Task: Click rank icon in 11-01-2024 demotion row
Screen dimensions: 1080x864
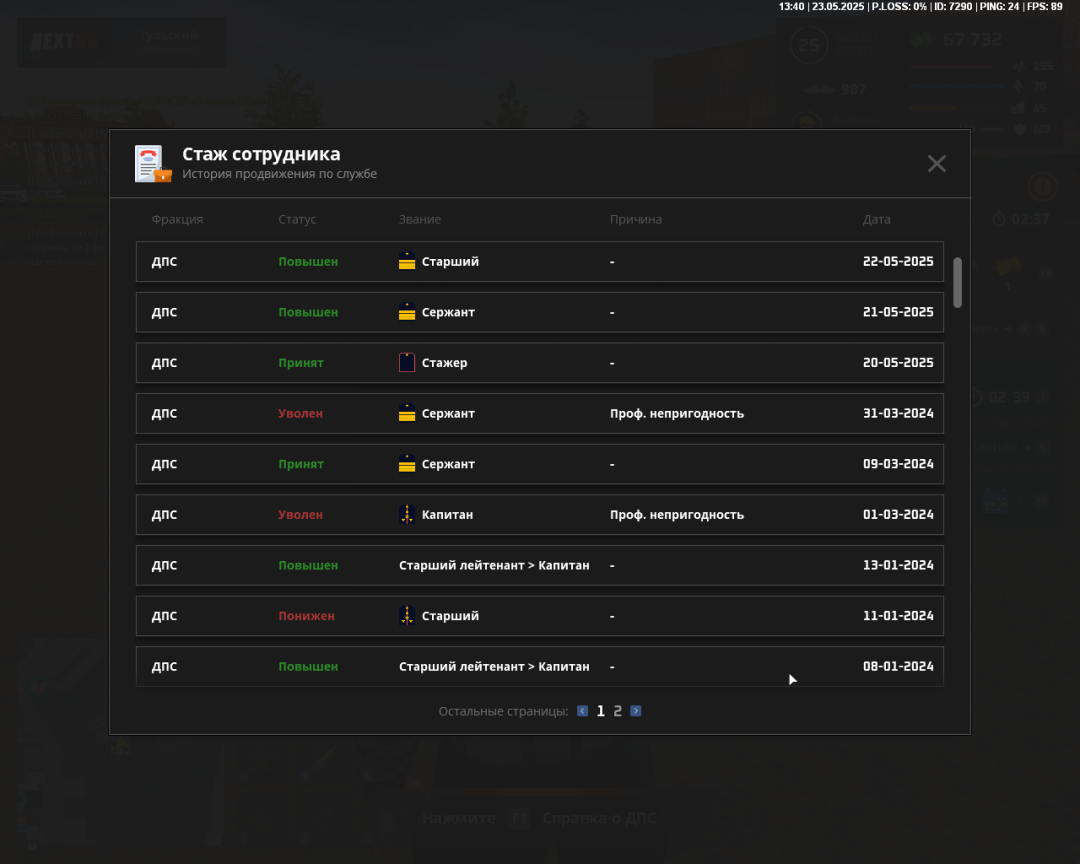Action: [x=407, y=616]
